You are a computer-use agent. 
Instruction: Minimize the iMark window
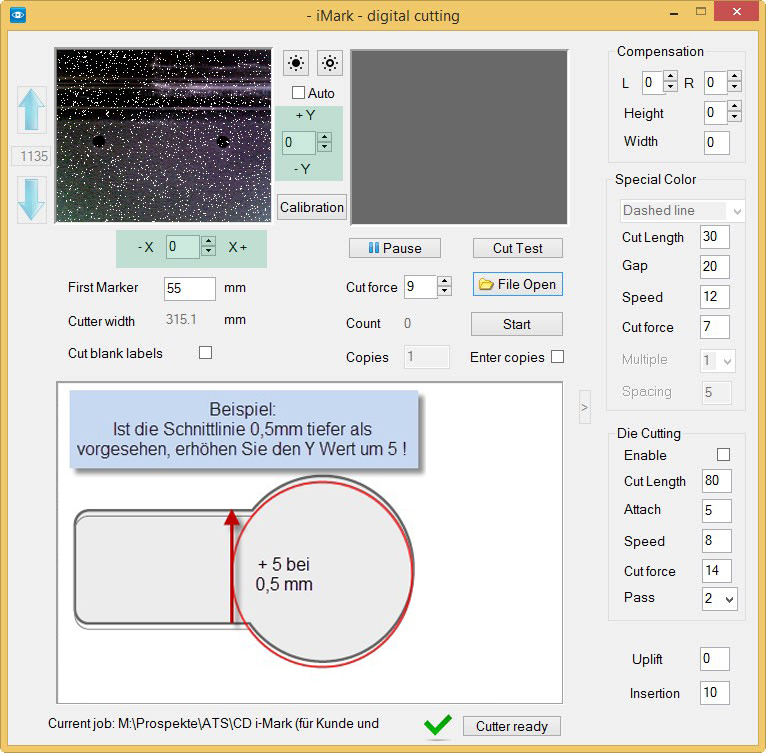675,14
